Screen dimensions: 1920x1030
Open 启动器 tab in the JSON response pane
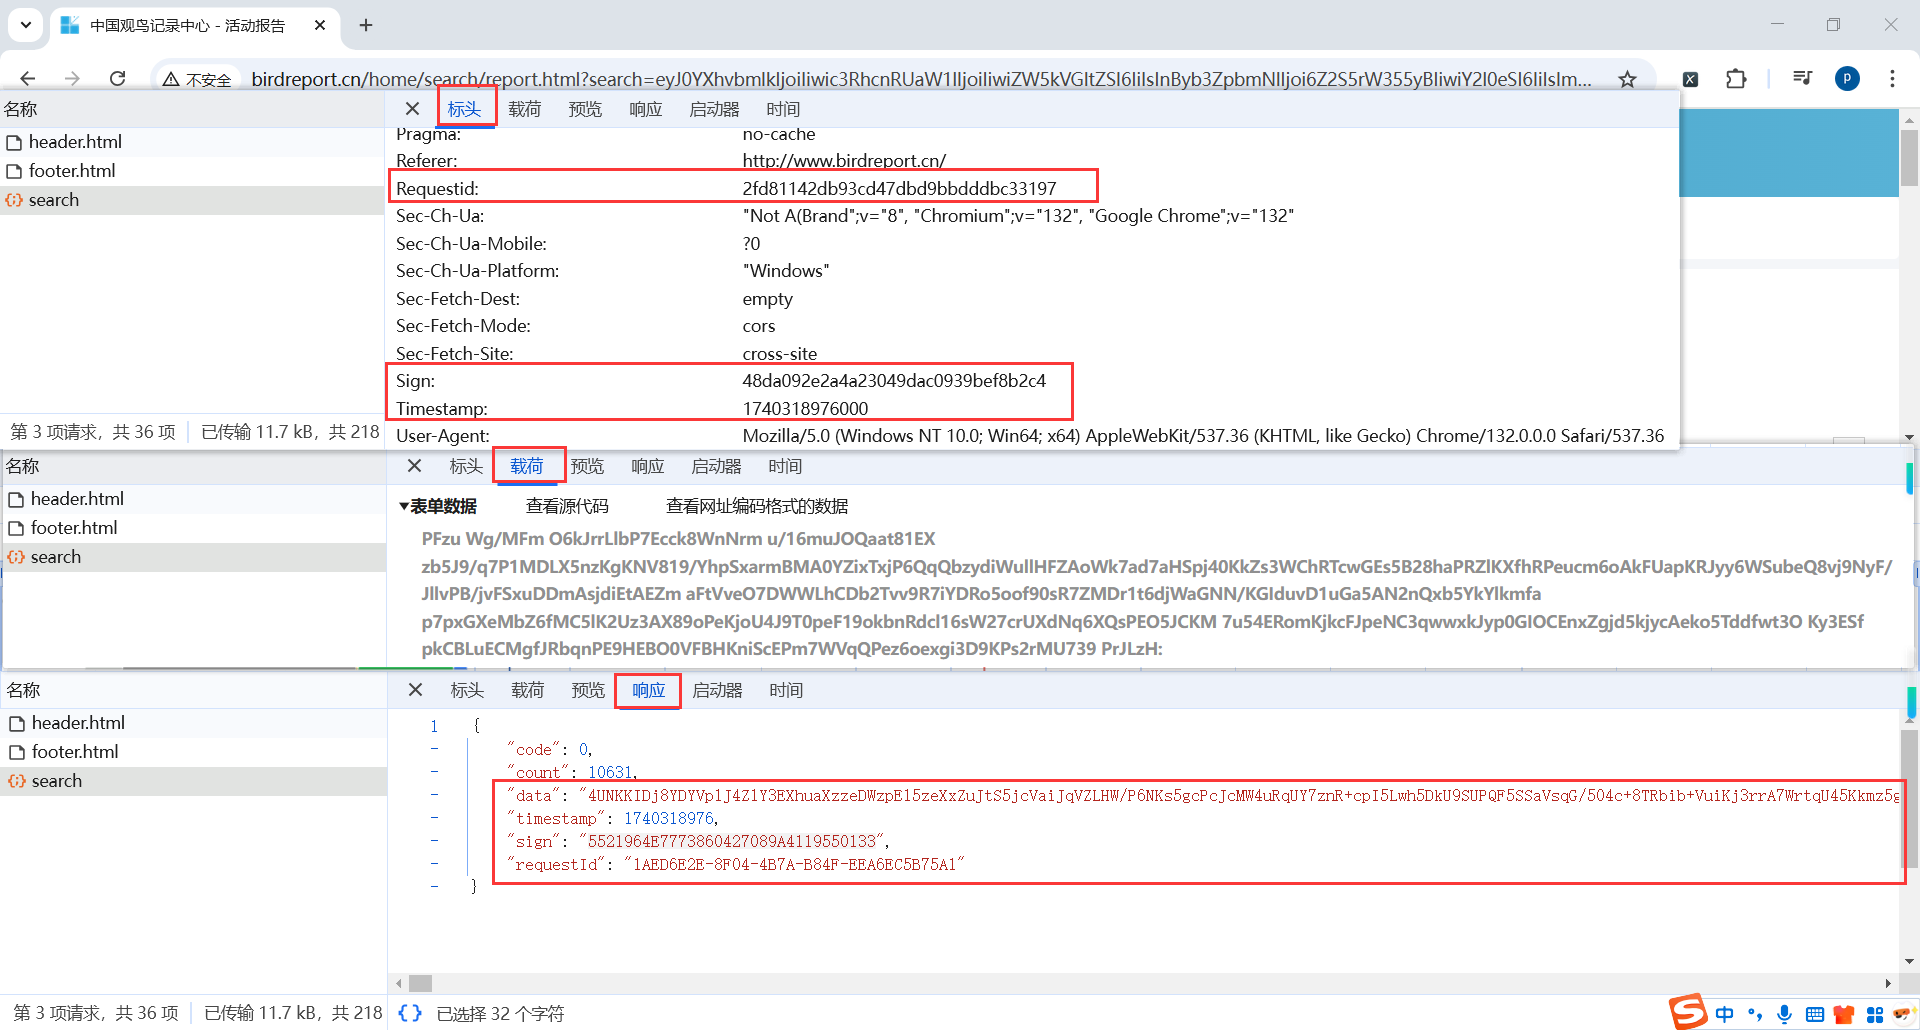pyautogui.click(x=717, y=690)
